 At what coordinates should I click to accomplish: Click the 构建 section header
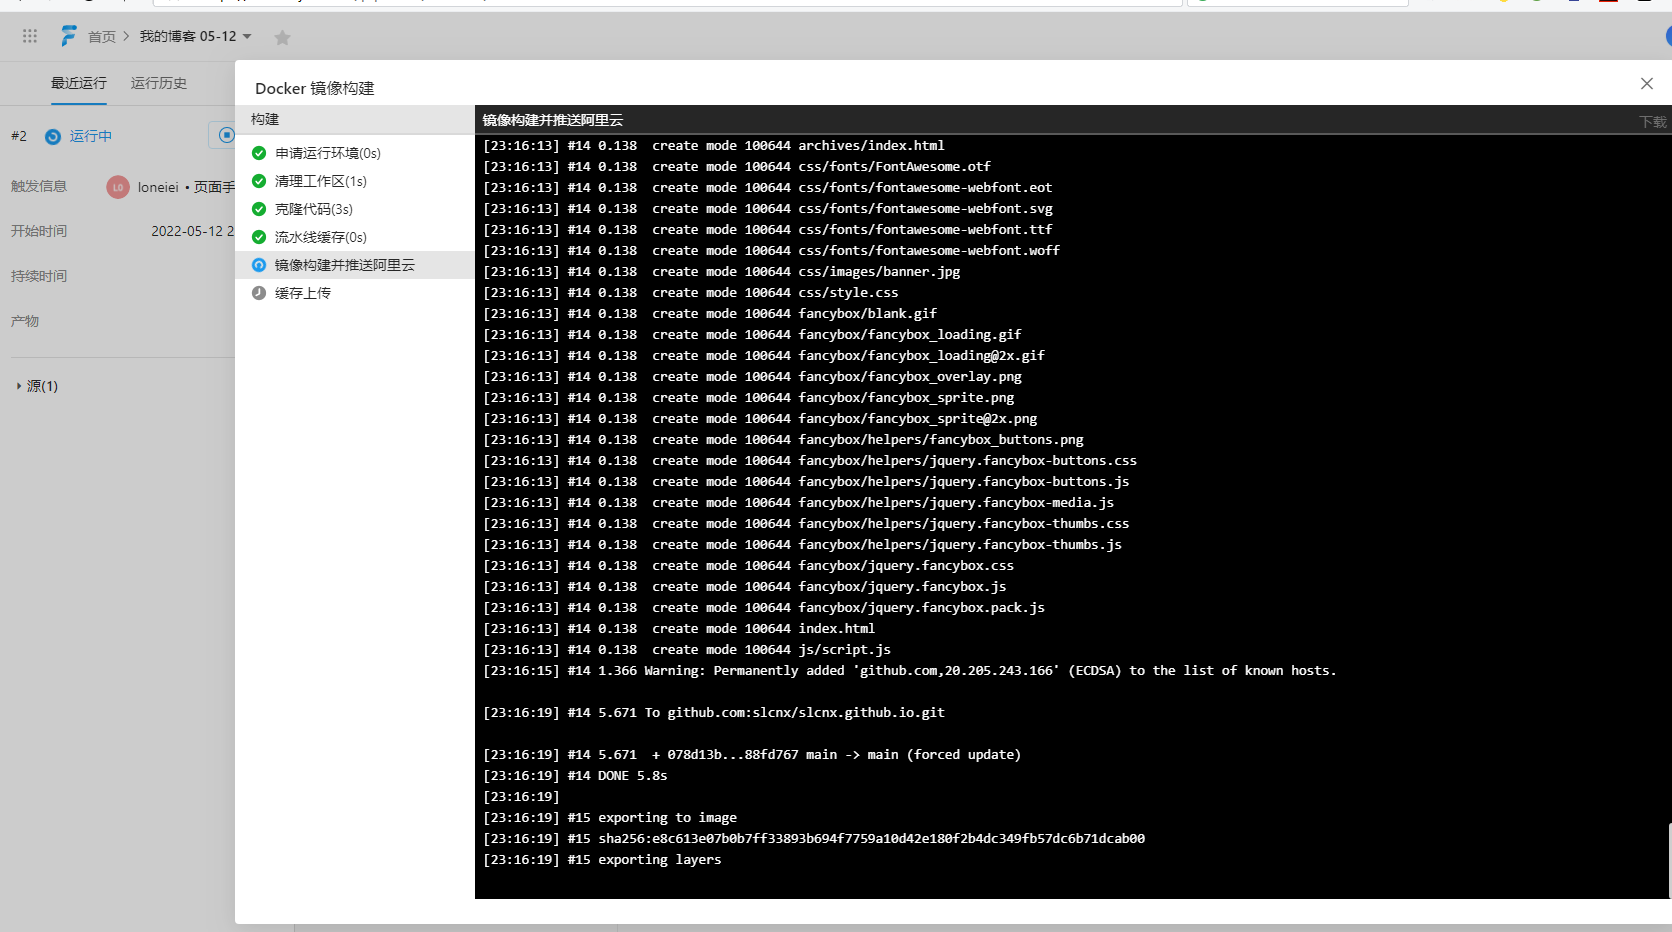(x=355, y=119)
